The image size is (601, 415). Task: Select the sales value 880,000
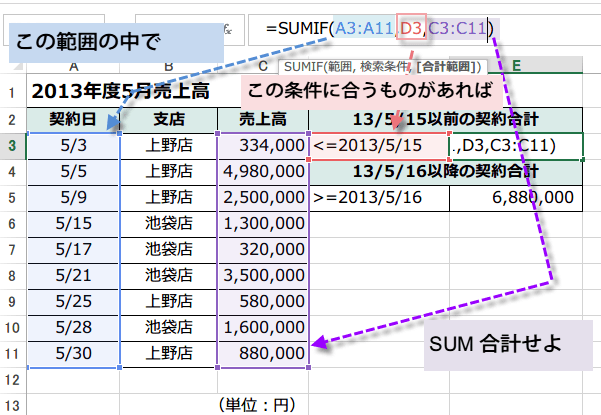[263, 354]
